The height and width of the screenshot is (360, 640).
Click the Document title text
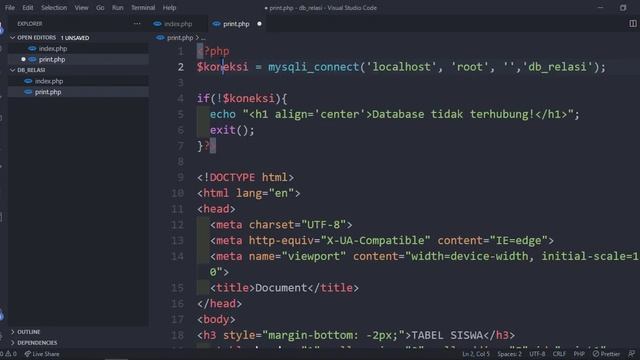pyautogui.click(x=281, y=288)
